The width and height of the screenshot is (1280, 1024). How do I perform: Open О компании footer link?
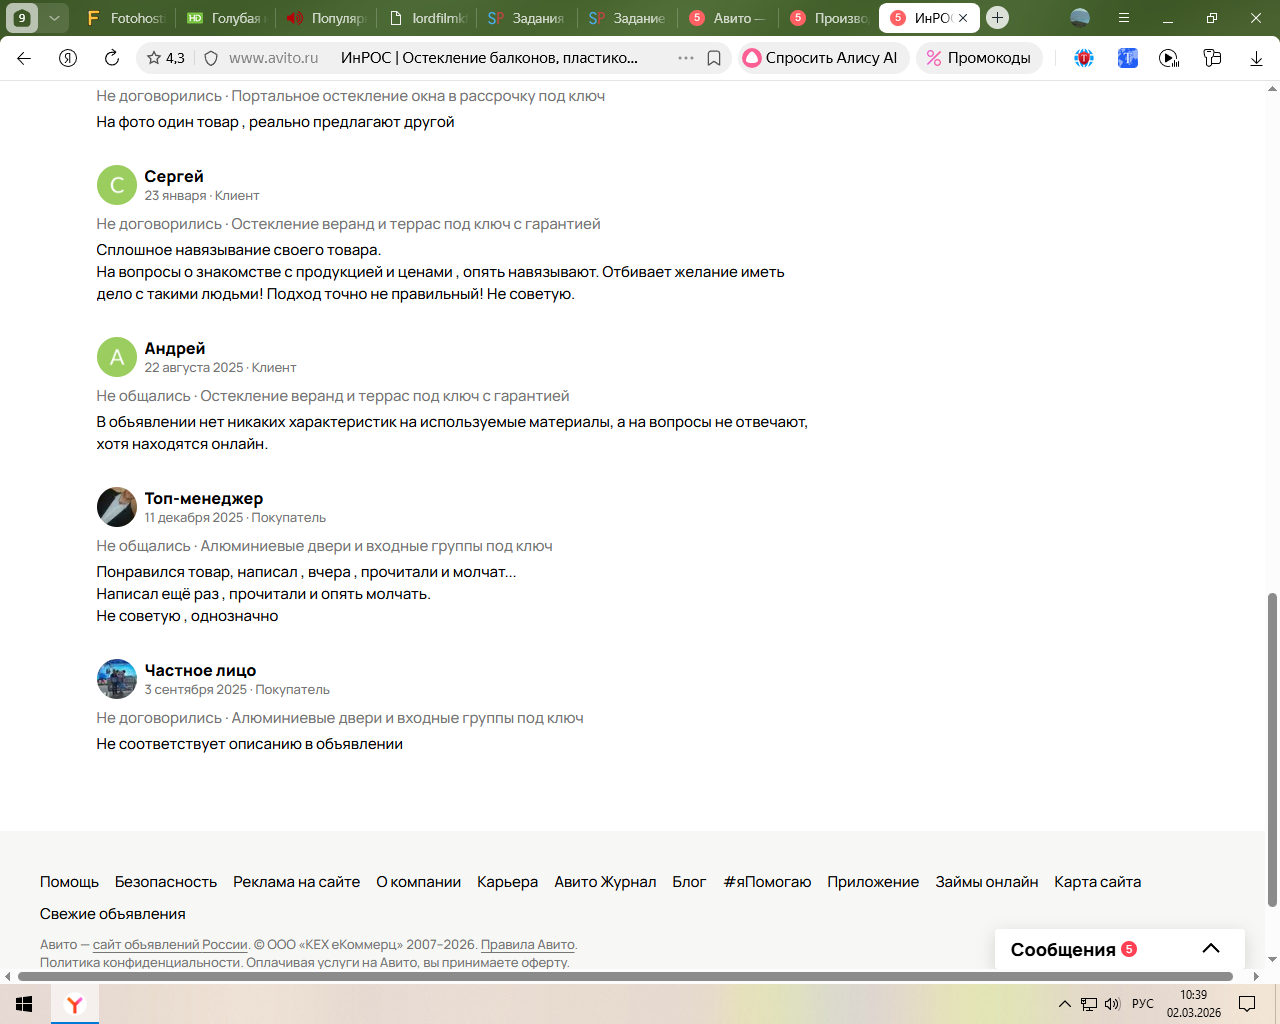coord(418,882)
